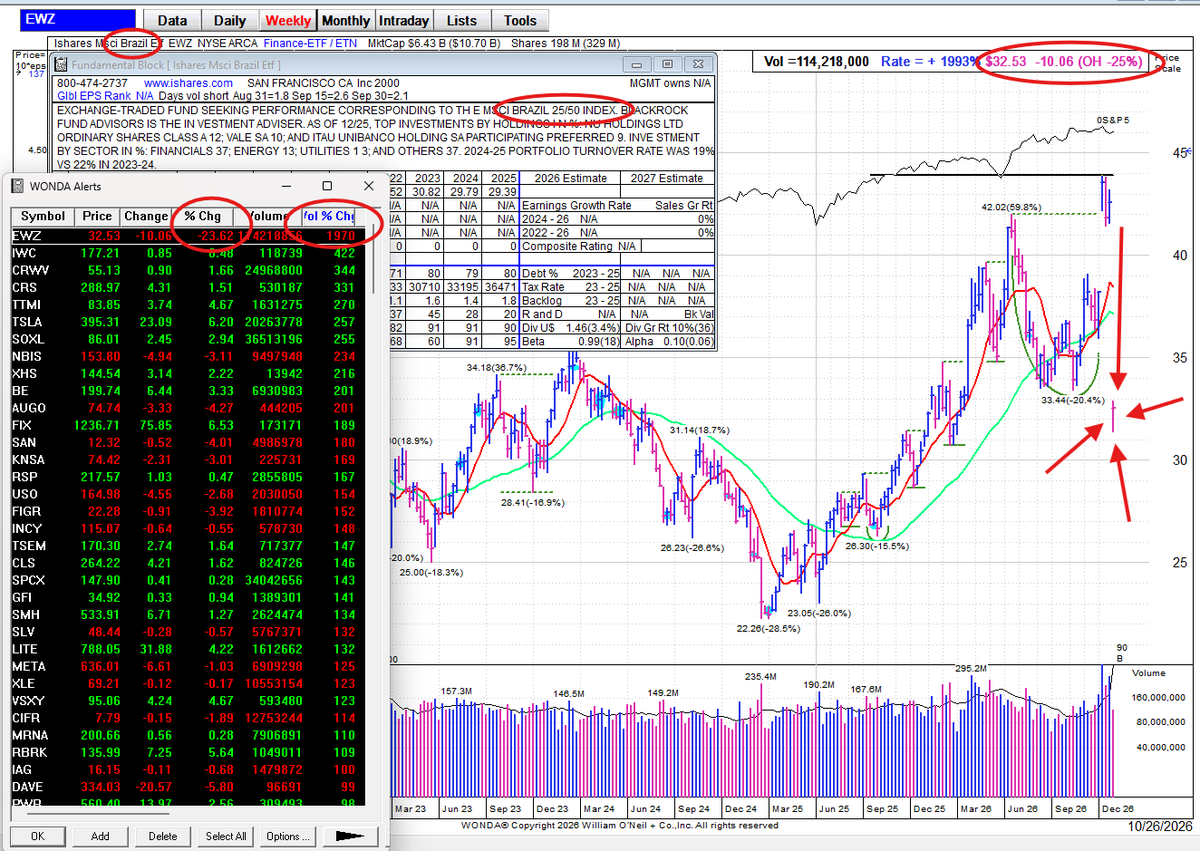Click OK in the WONDA Alerts window
The image size is (1200, 851).
(x=38, y=836)
